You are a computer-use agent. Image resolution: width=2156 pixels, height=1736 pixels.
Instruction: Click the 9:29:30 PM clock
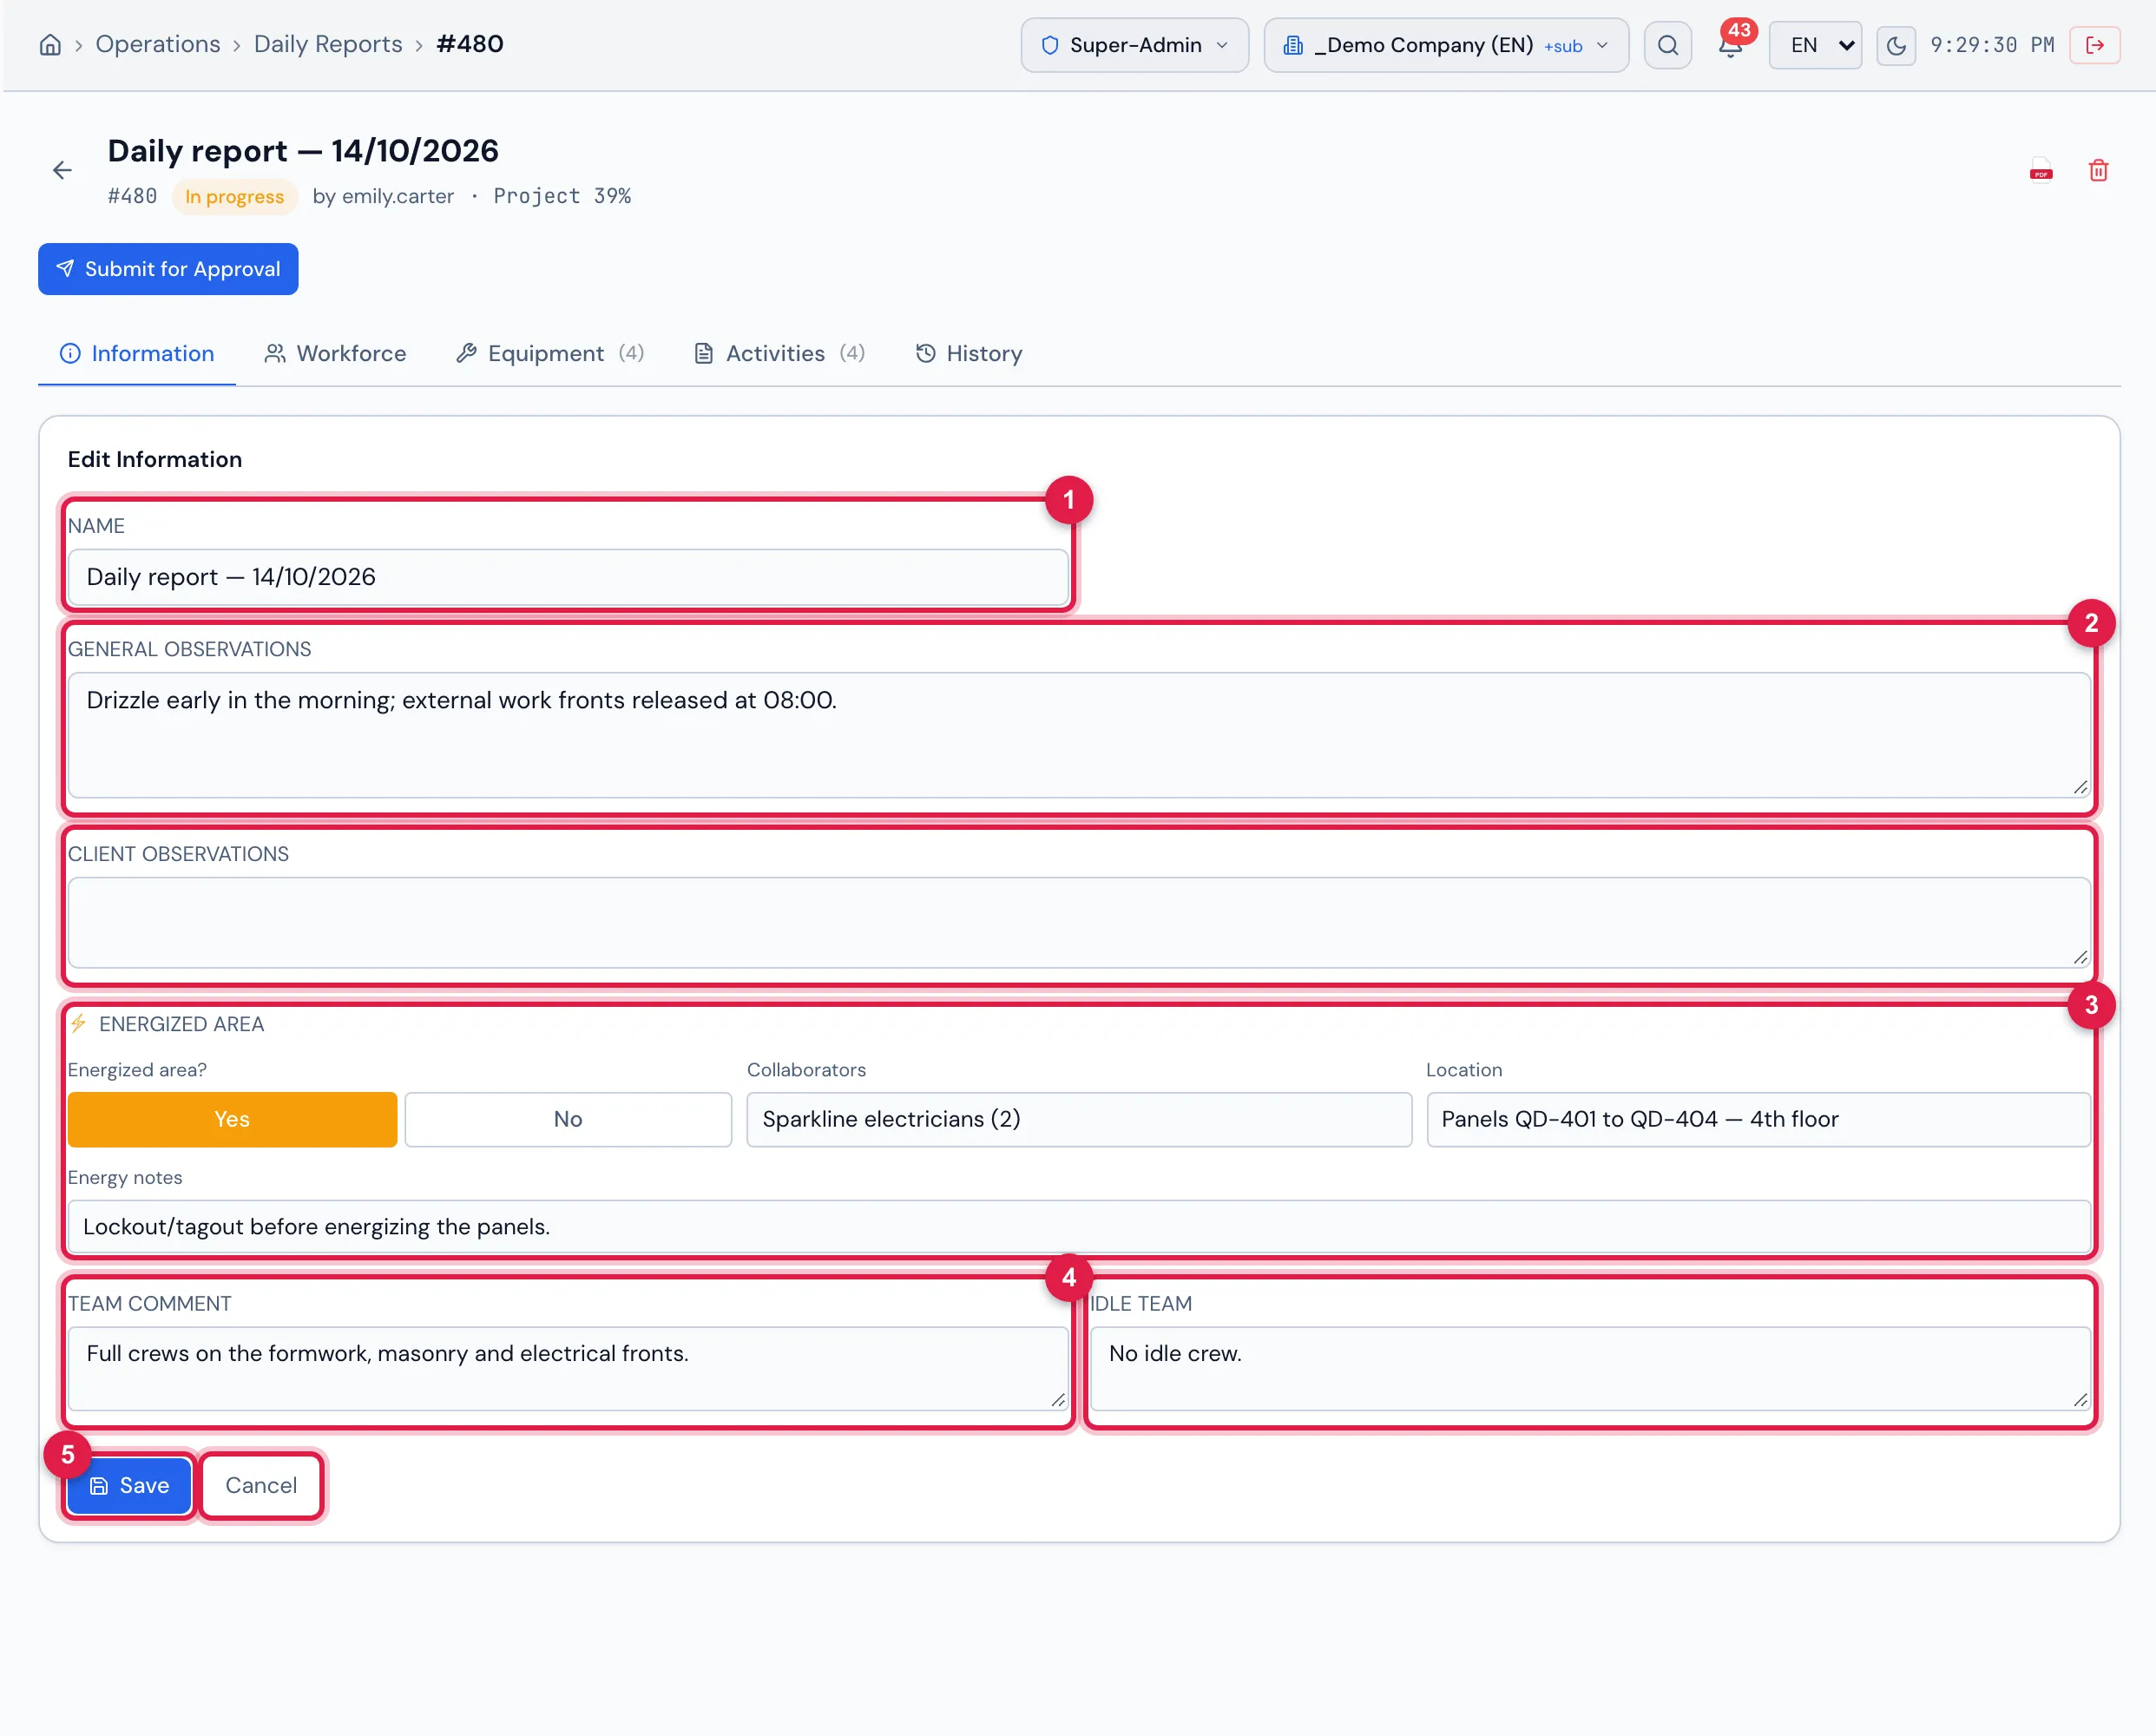[1992, 45]
